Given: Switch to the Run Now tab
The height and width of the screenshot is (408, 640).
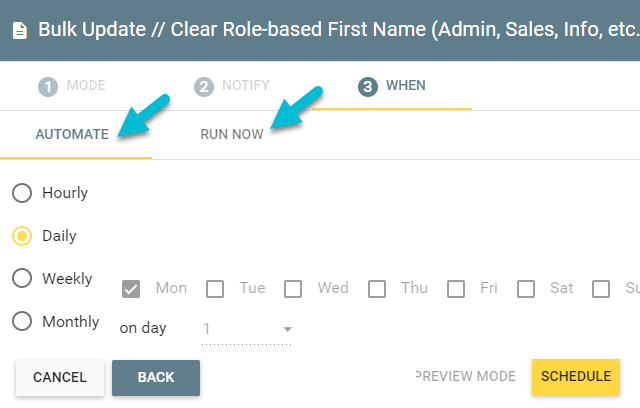Looking at the screenshot, I should click(x=232, y=134).
